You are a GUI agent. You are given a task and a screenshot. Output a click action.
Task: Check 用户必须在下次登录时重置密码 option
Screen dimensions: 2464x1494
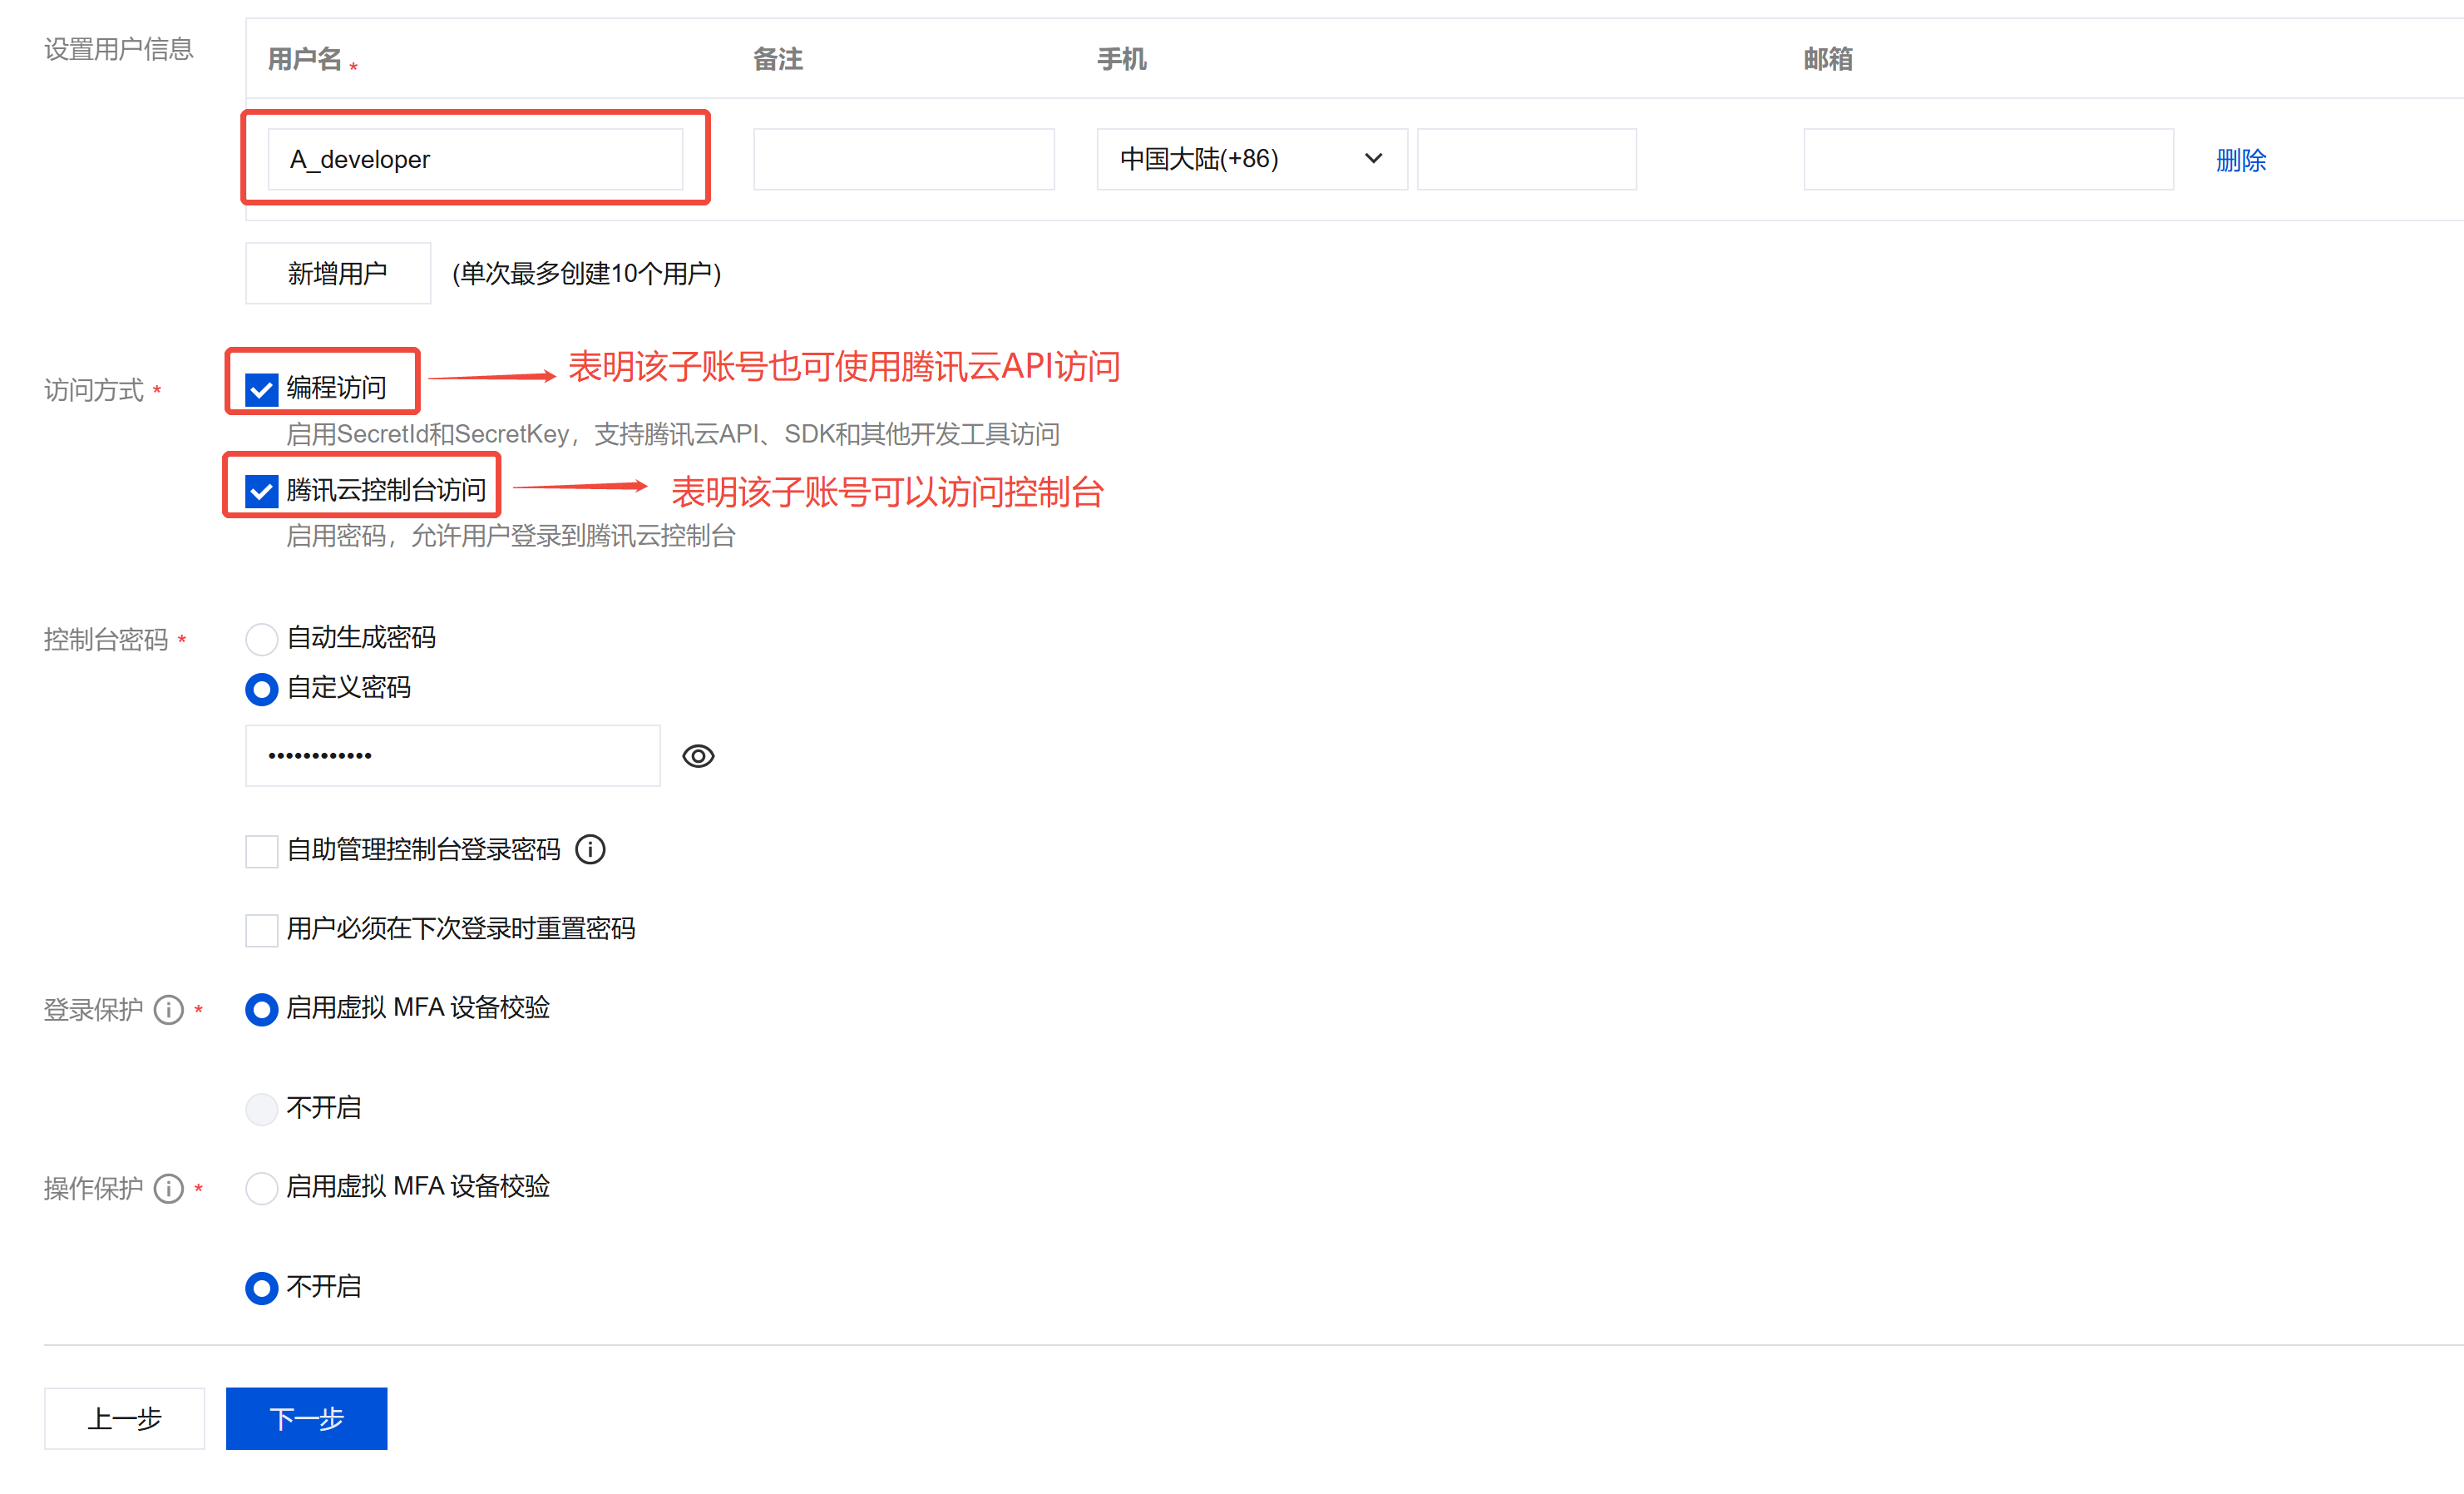click(x=262, y=930)
